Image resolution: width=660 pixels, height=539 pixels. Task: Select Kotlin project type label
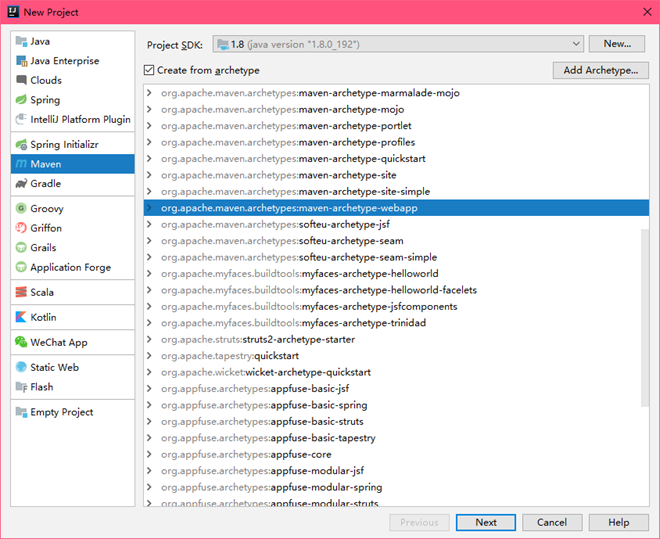click(x=43, y=317)
